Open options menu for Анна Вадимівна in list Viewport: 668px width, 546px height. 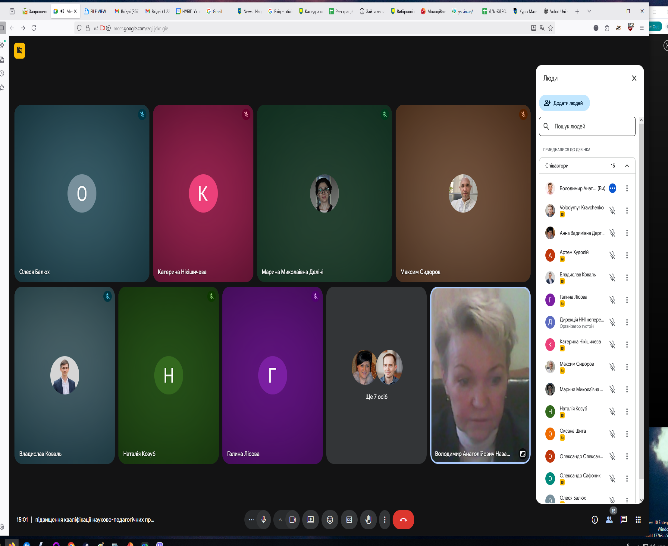(x=627, y=233)
